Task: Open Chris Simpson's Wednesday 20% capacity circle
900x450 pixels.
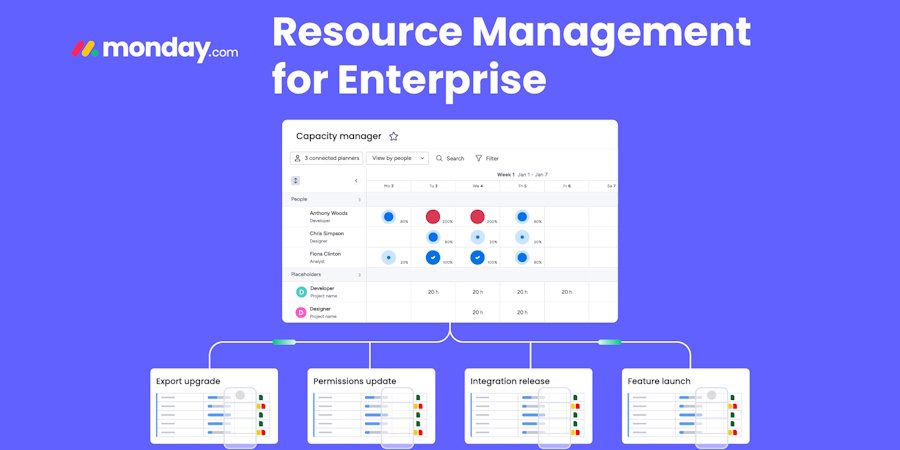Action: pyautogui.click(x=477, y=237)
